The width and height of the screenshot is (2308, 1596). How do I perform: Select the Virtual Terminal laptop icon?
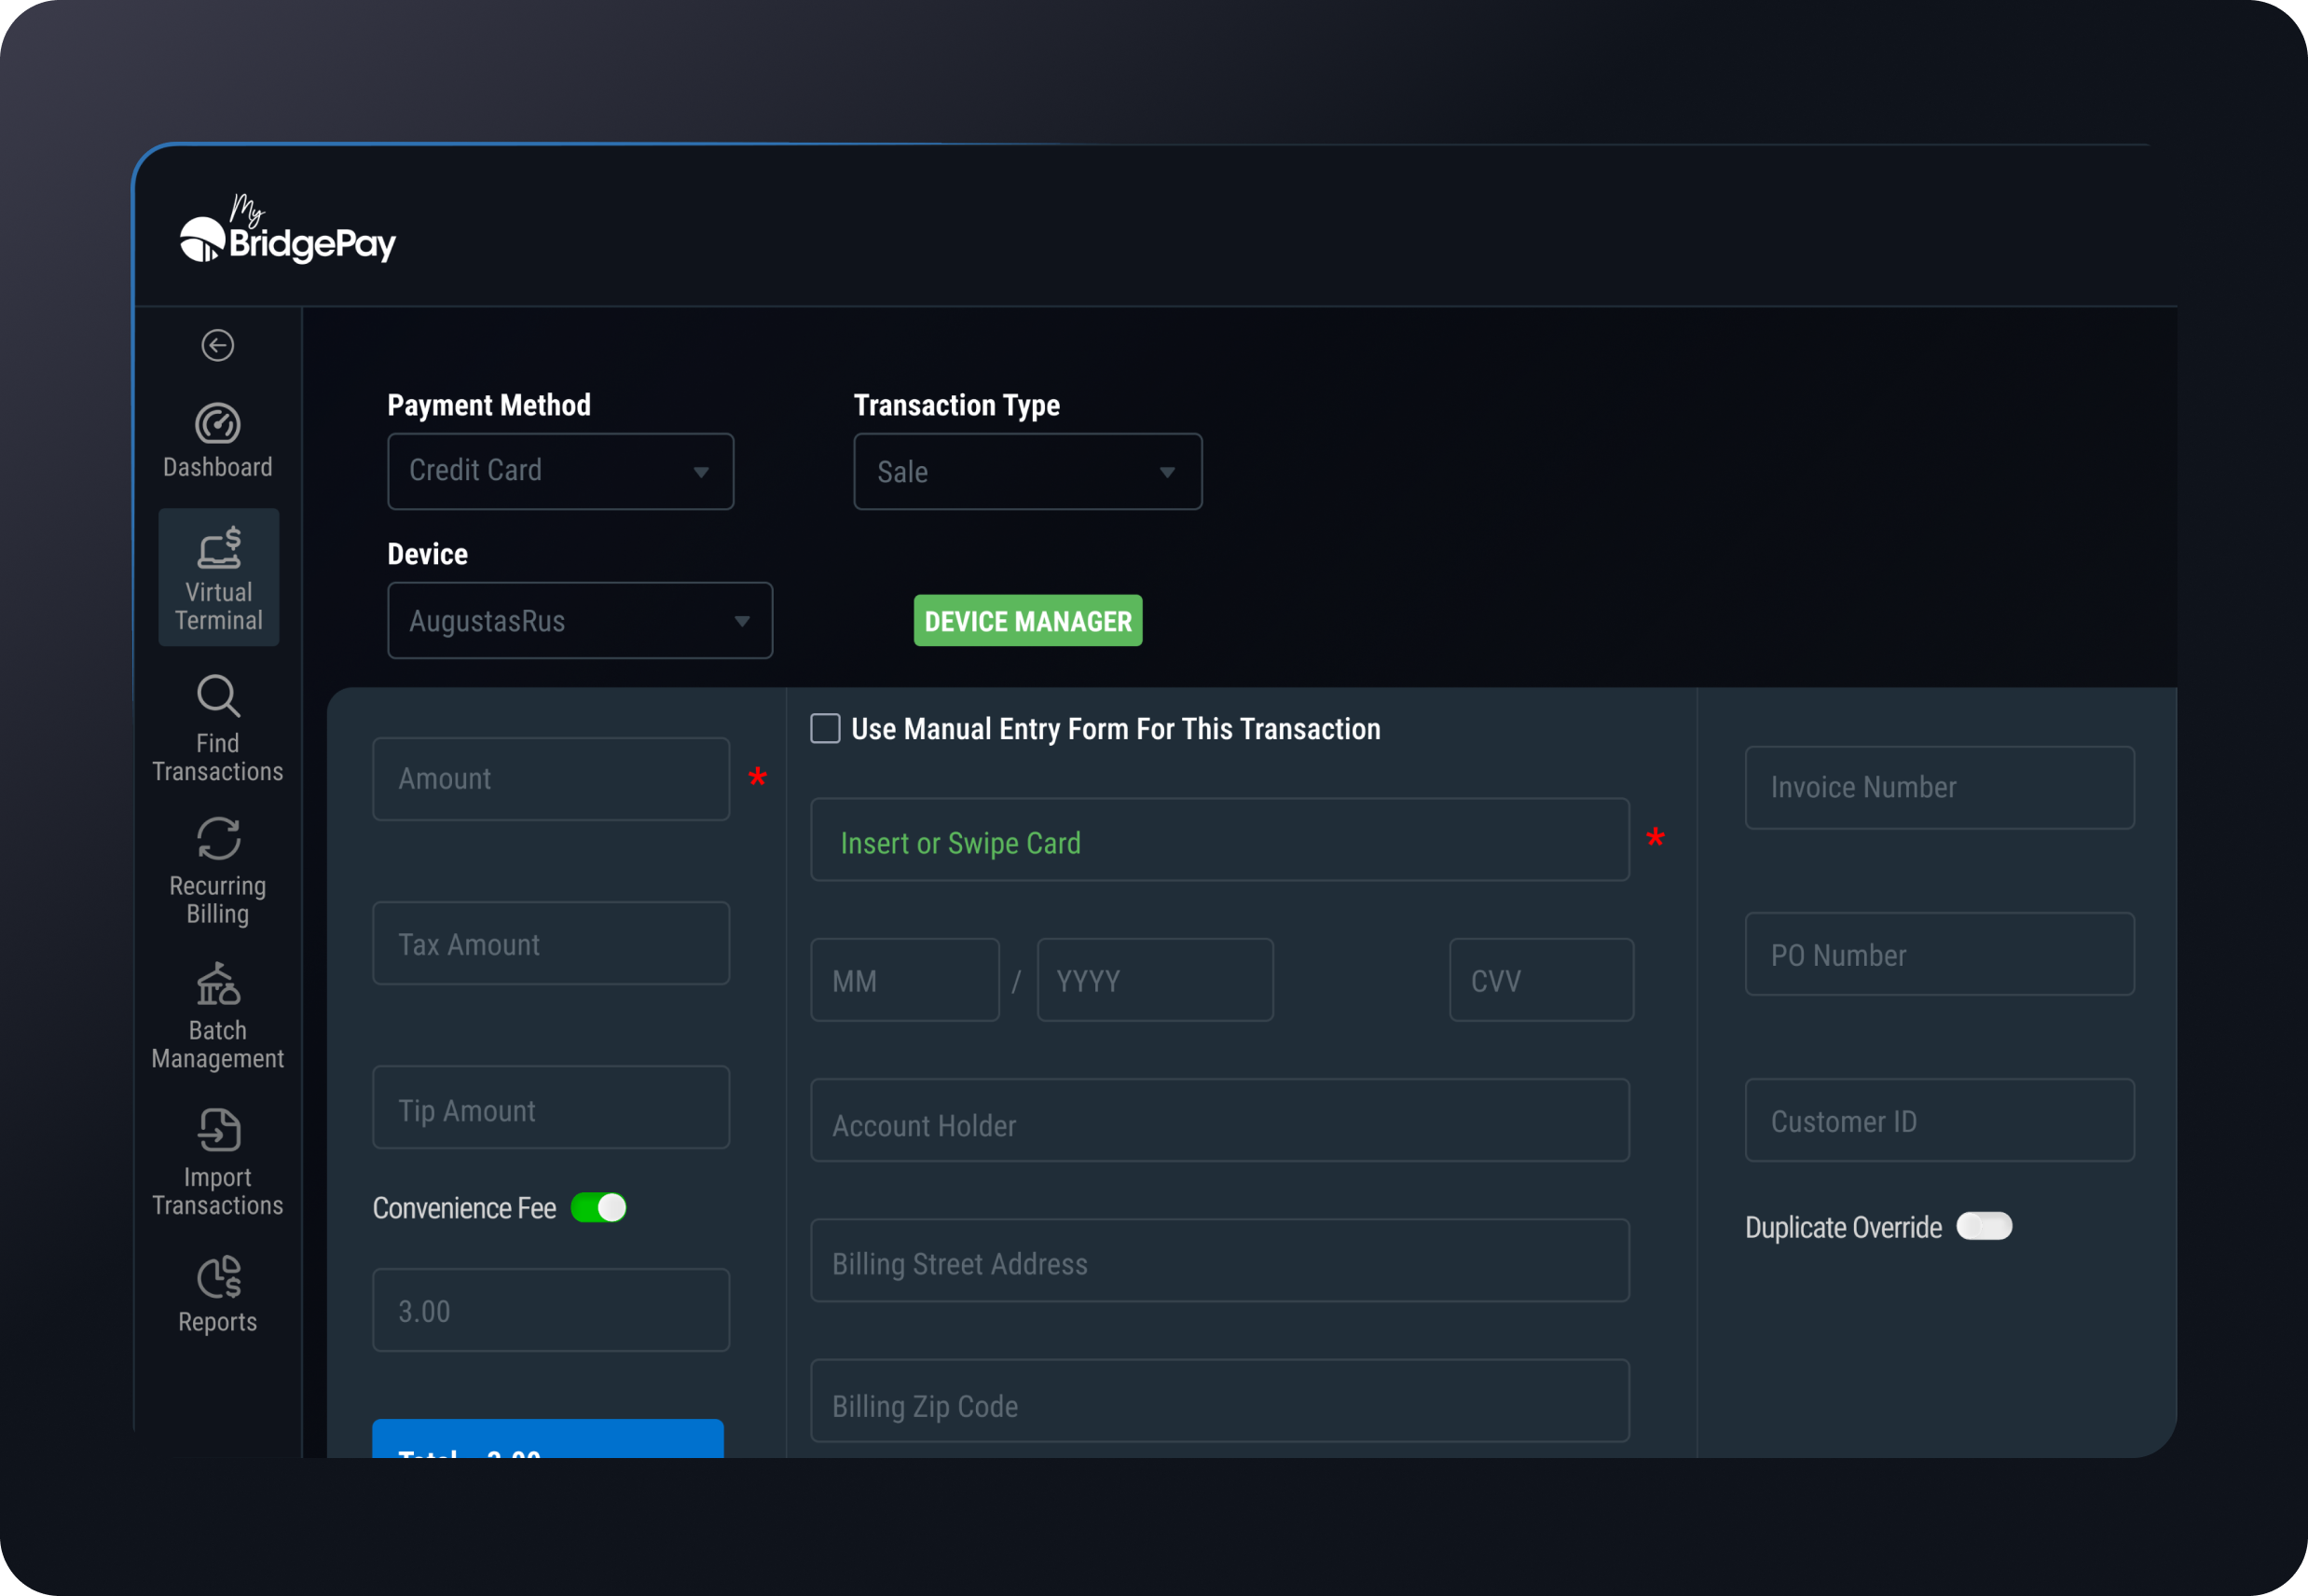pos(218,548)
